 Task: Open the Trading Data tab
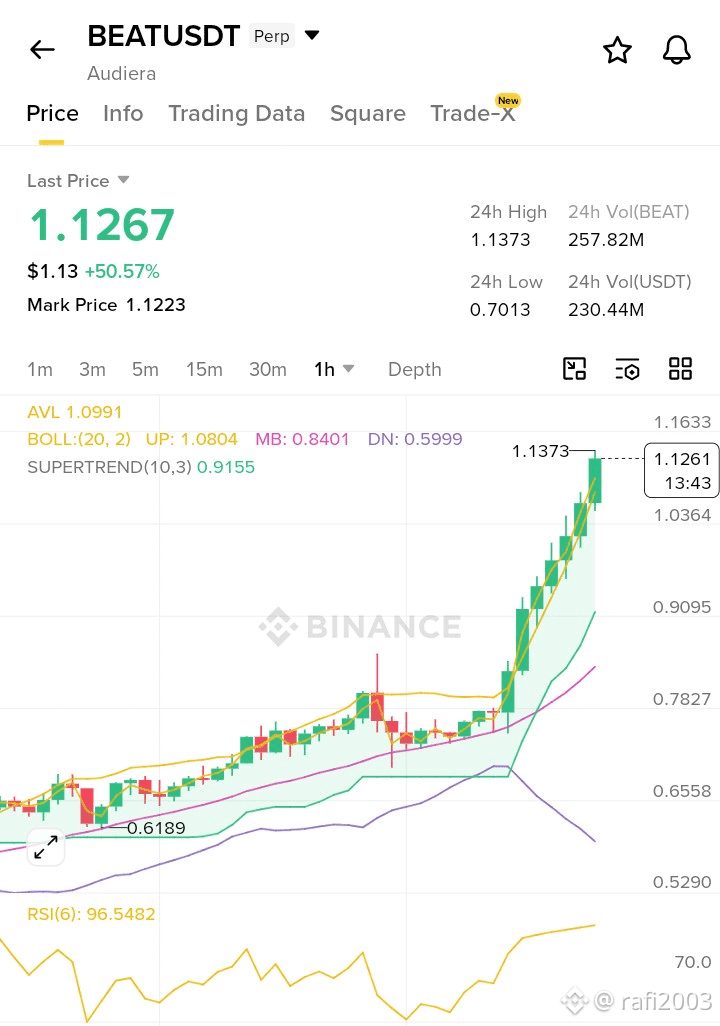click(236, 113)
